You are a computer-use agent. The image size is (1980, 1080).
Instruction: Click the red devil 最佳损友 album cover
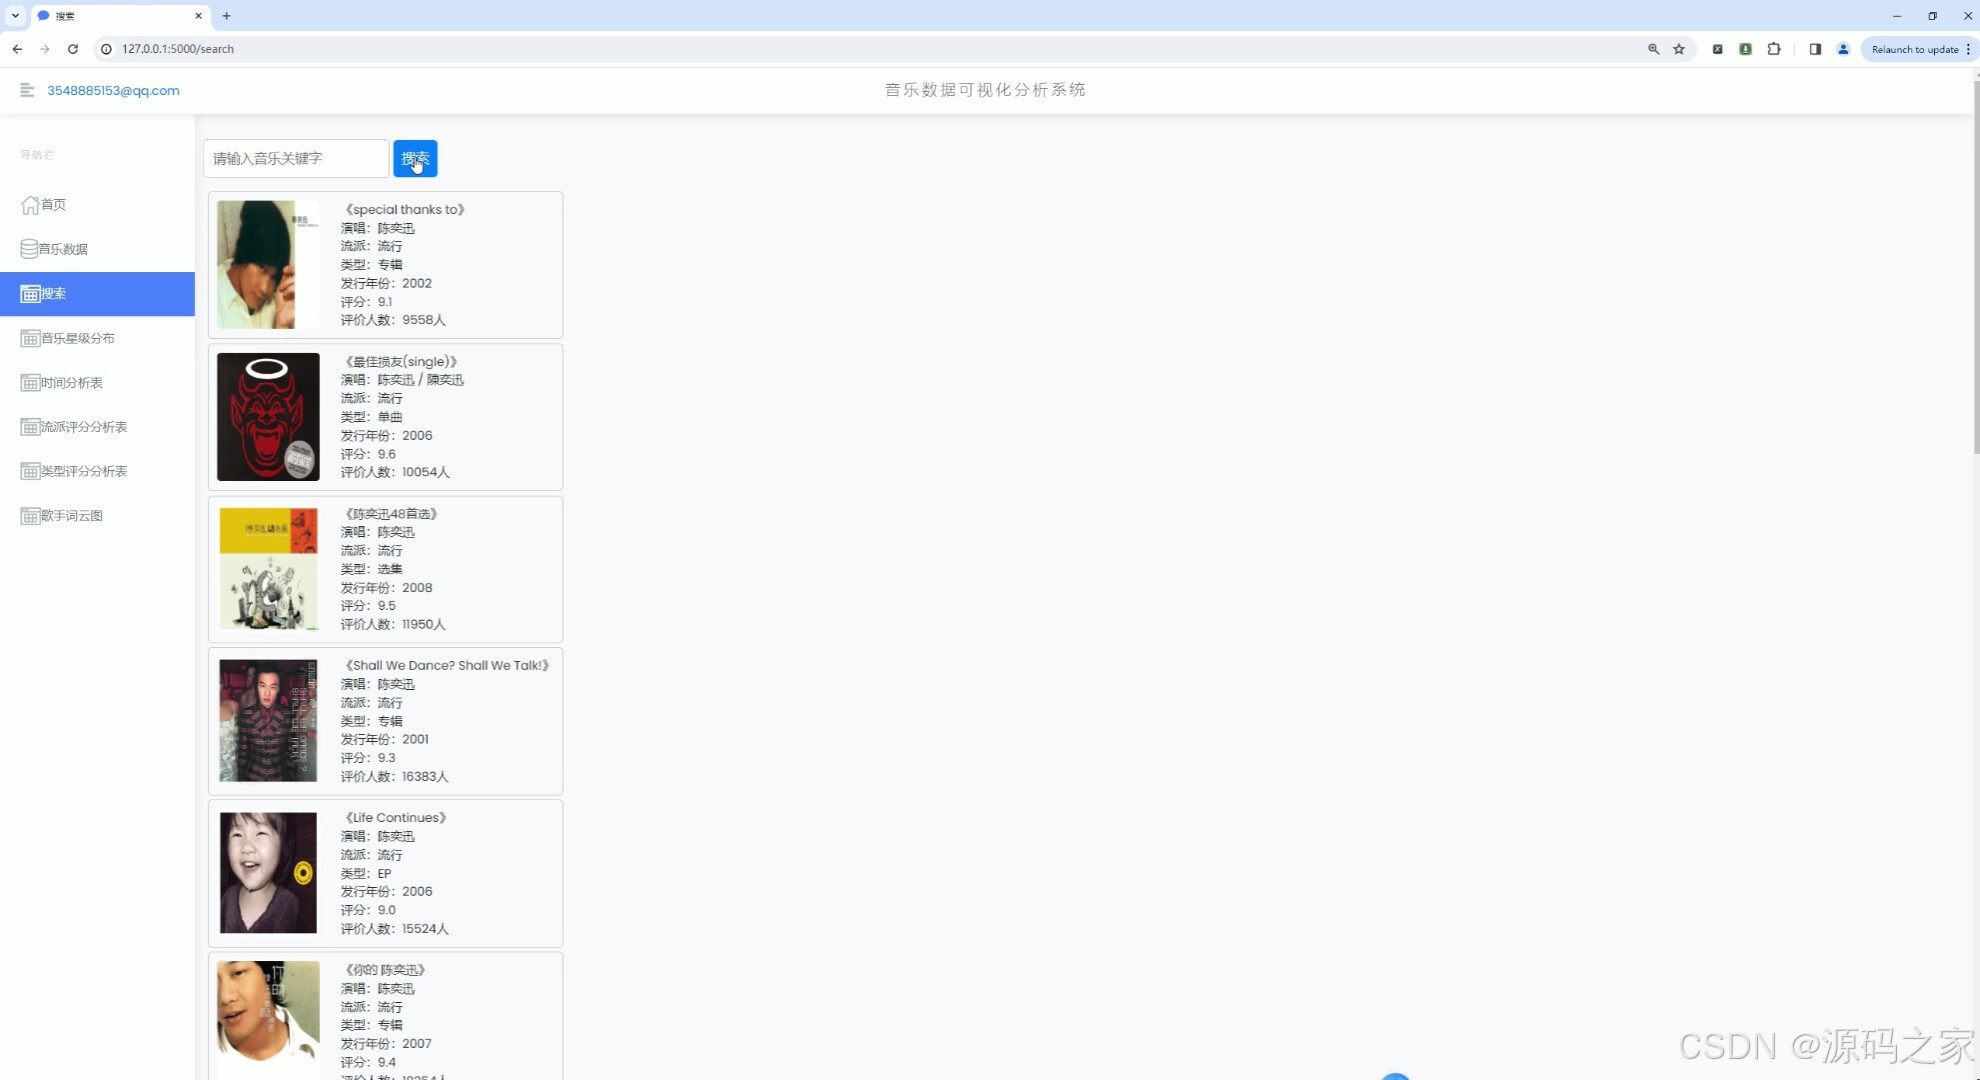(x=268, y=417)
